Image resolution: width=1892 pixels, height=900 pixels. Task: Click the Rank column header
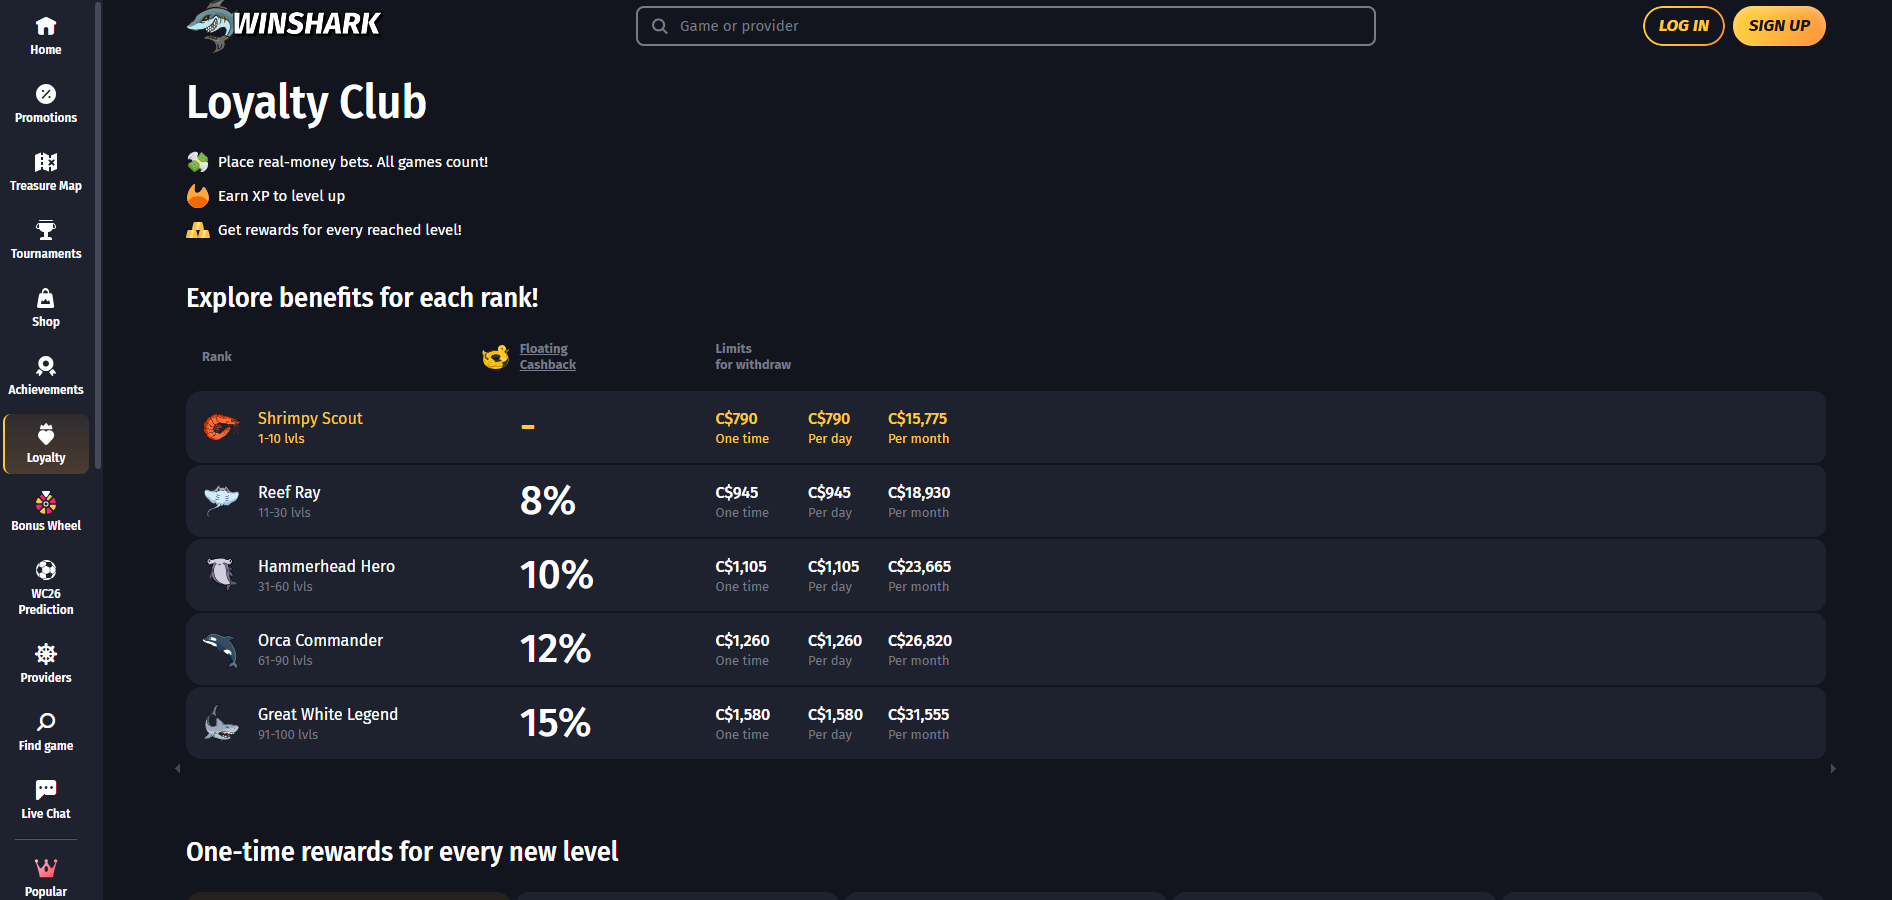(x=217, y=357)
